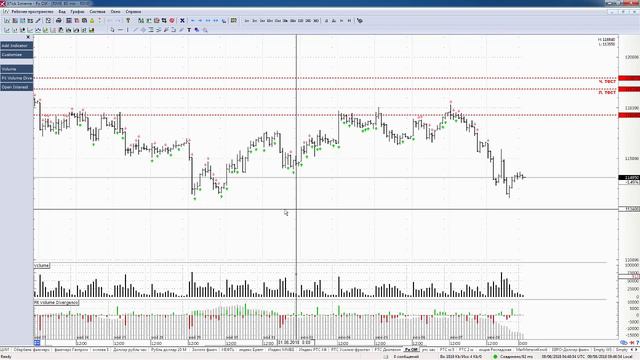Select the 1m timeframe button
Image resolution: width=640 pixels, height=360 pixels.
click(247, 20)
